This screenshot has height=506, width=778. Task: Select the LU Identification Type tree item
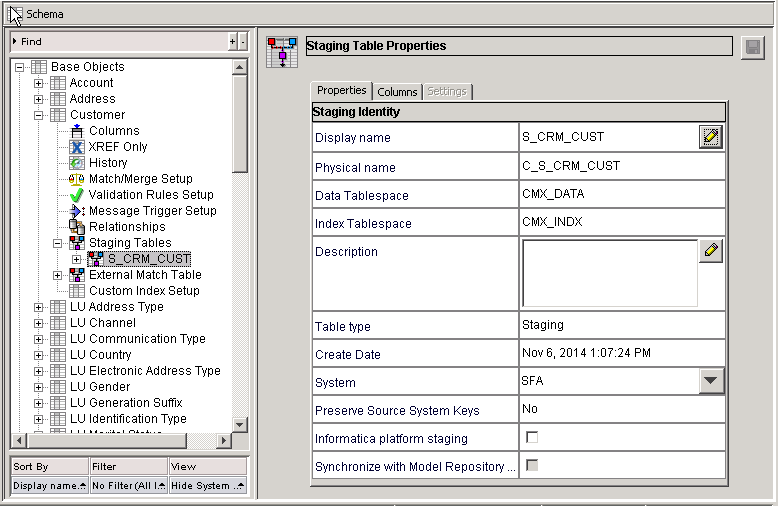click(x=128, y=419)
